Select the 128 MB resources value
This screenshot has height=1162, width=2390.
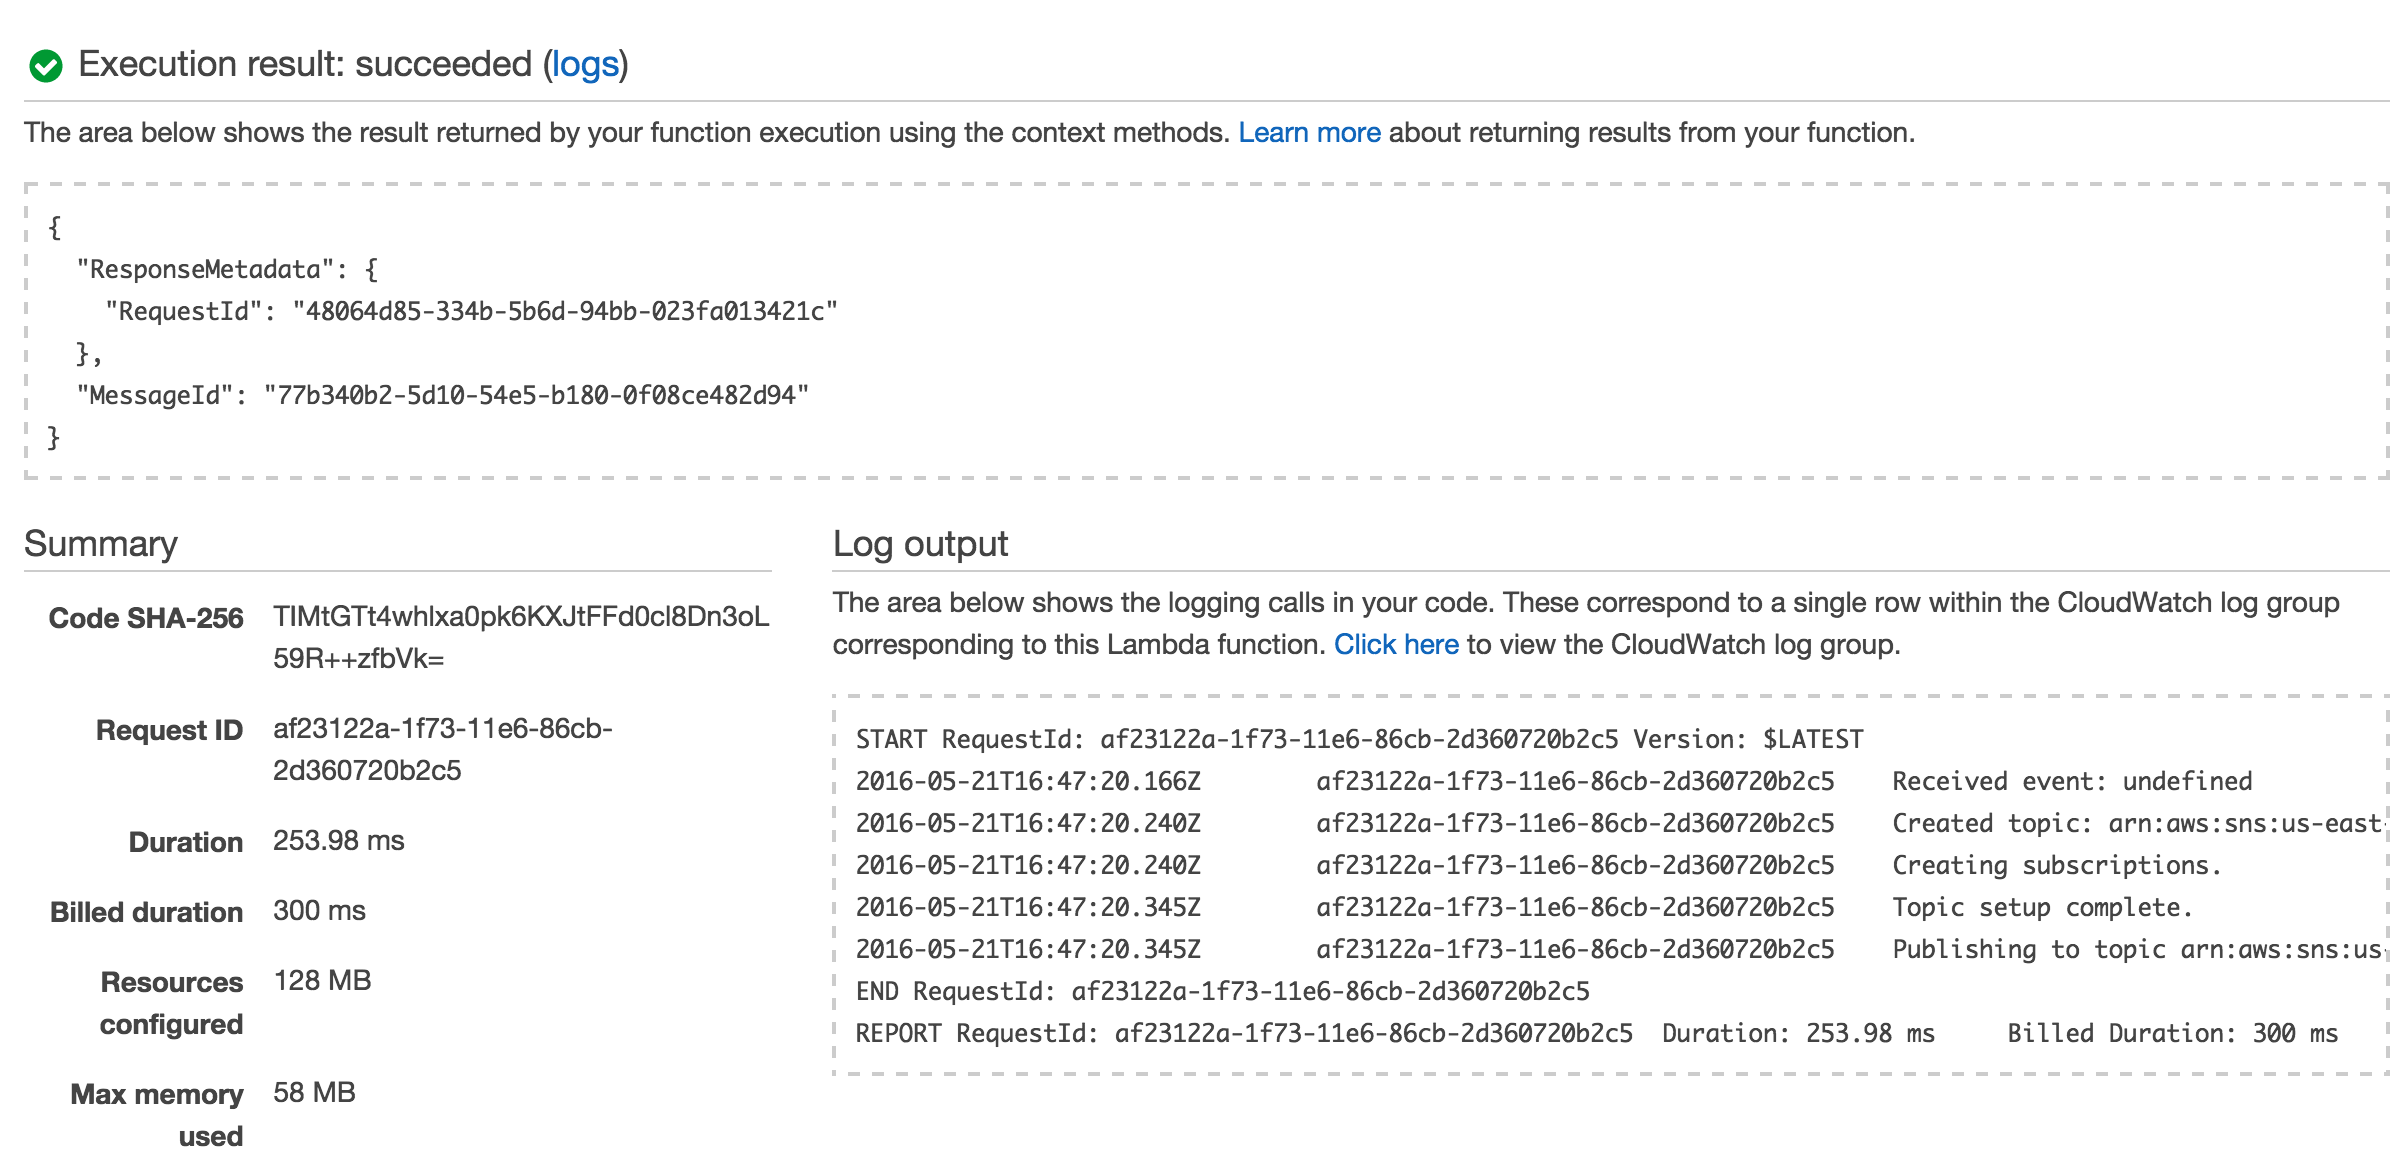click(x=322, y=980)
